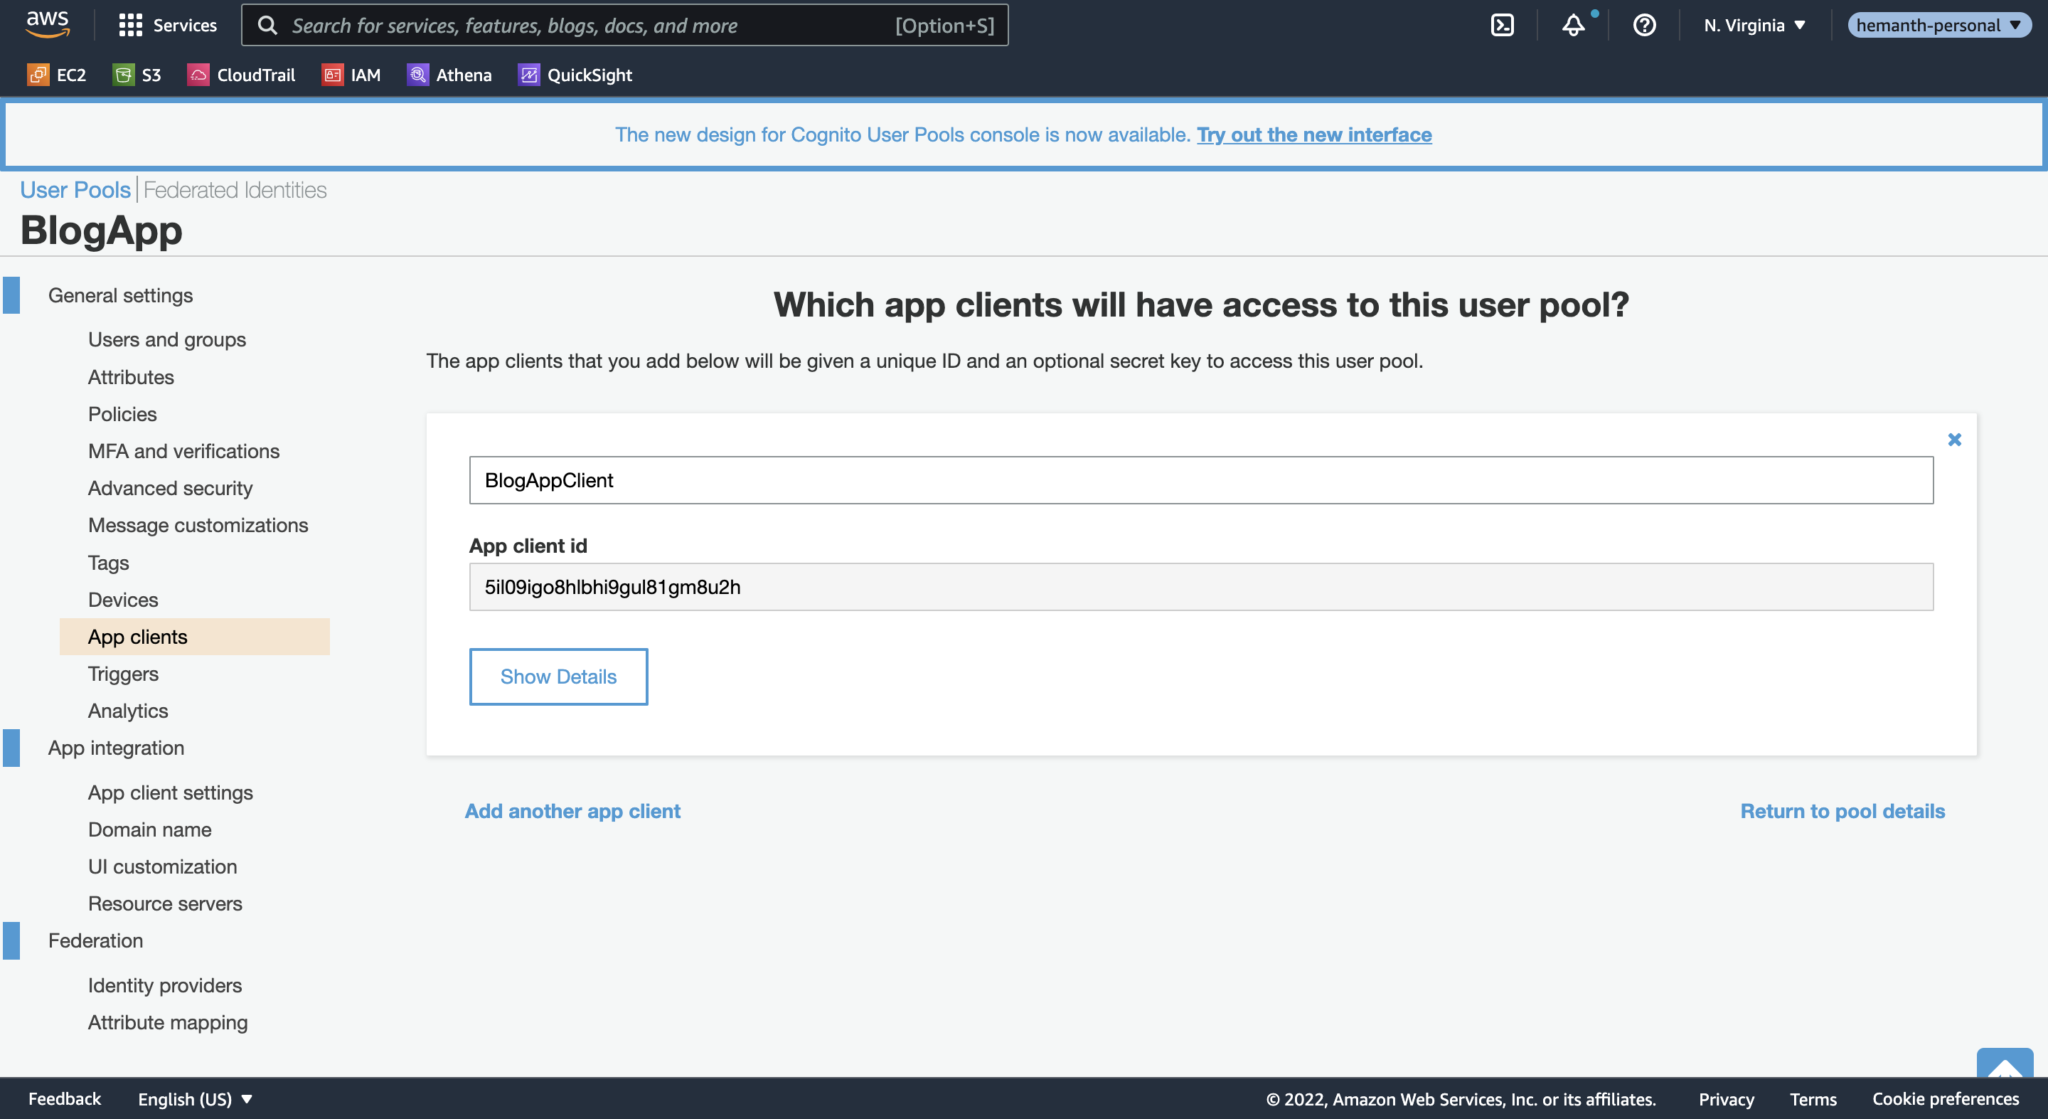Click the Feedback footer link
The image size is (2048, 1119).
click(x=64, y=1099)
